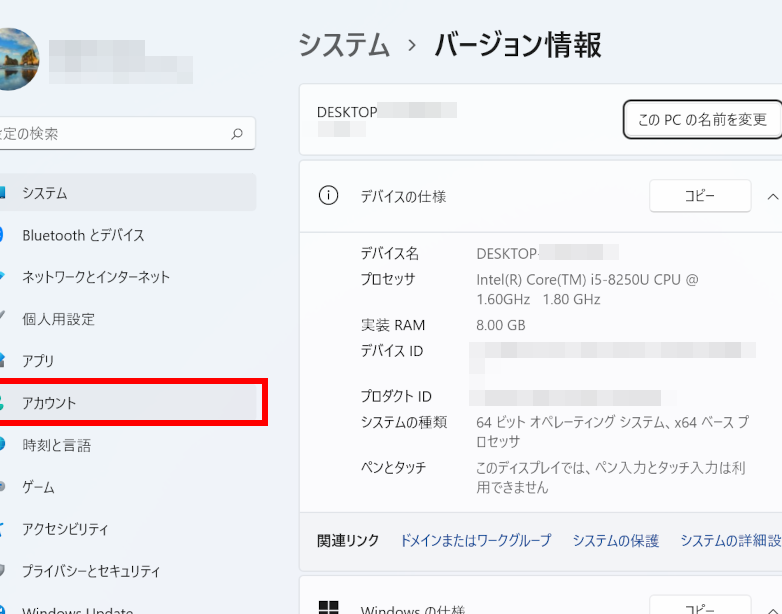The height and width of the screenshot is (614, 782).
Task: Click the システムの種類 label
Action: point(404,422)
